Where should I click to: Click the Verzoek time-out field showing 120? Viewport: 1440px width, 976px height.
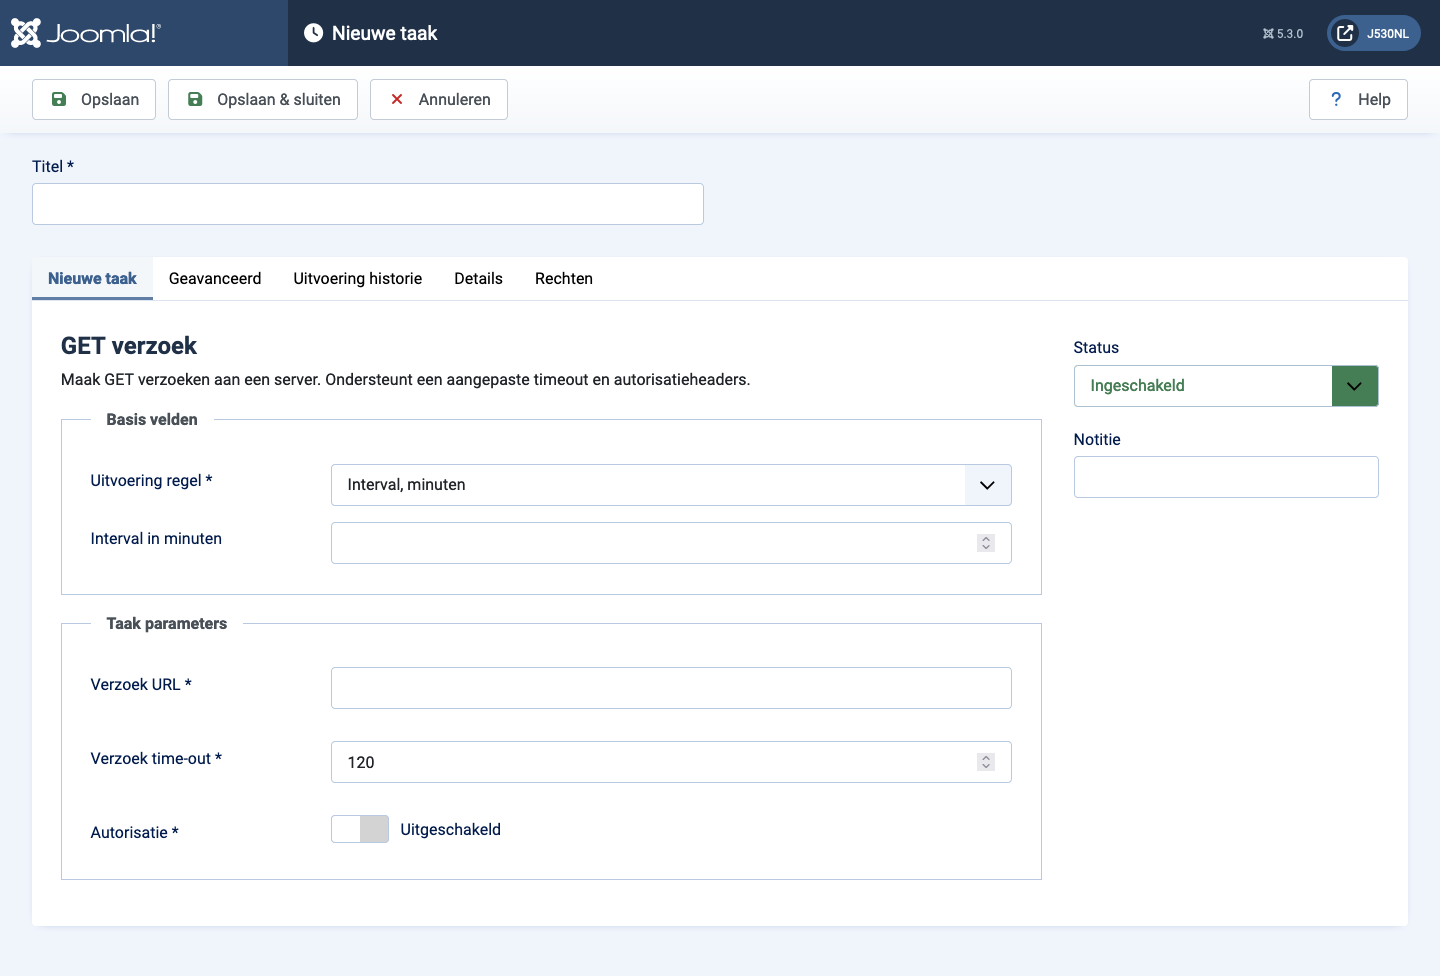pos(671,762)
